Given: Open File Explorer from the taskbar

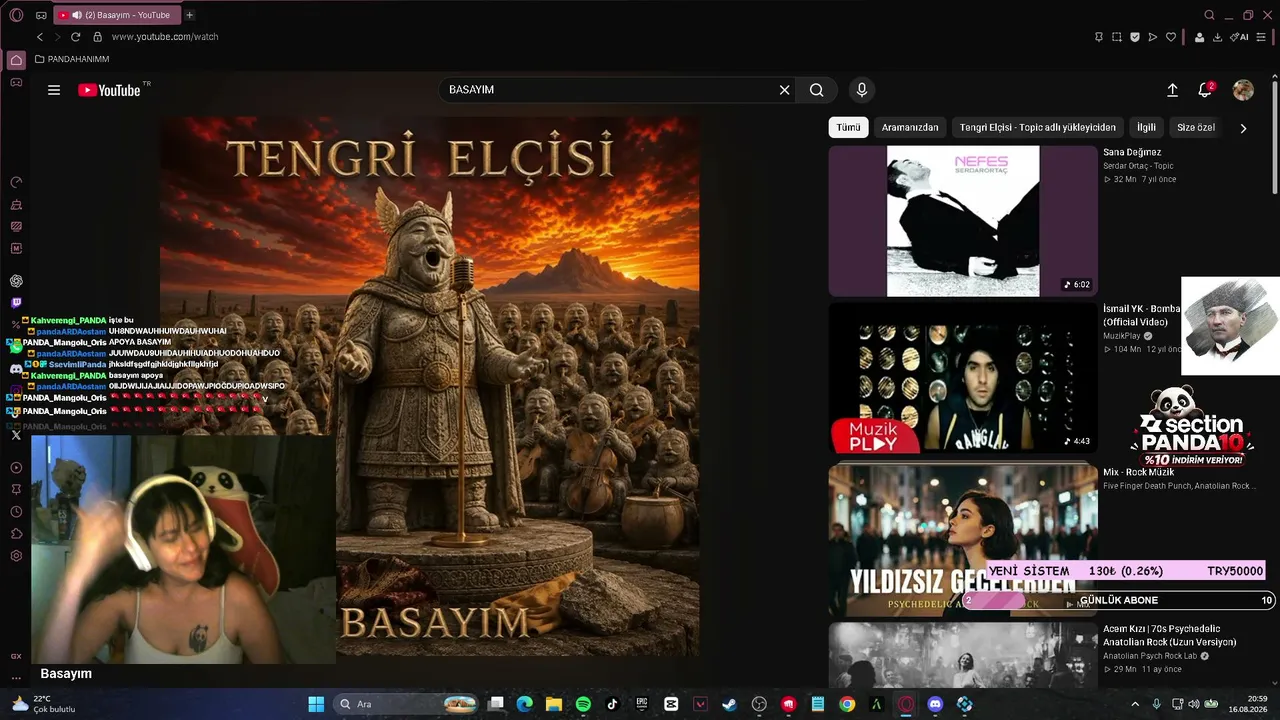Looking at the screenshot, I should pyautogui.click(x=554, y=704).
